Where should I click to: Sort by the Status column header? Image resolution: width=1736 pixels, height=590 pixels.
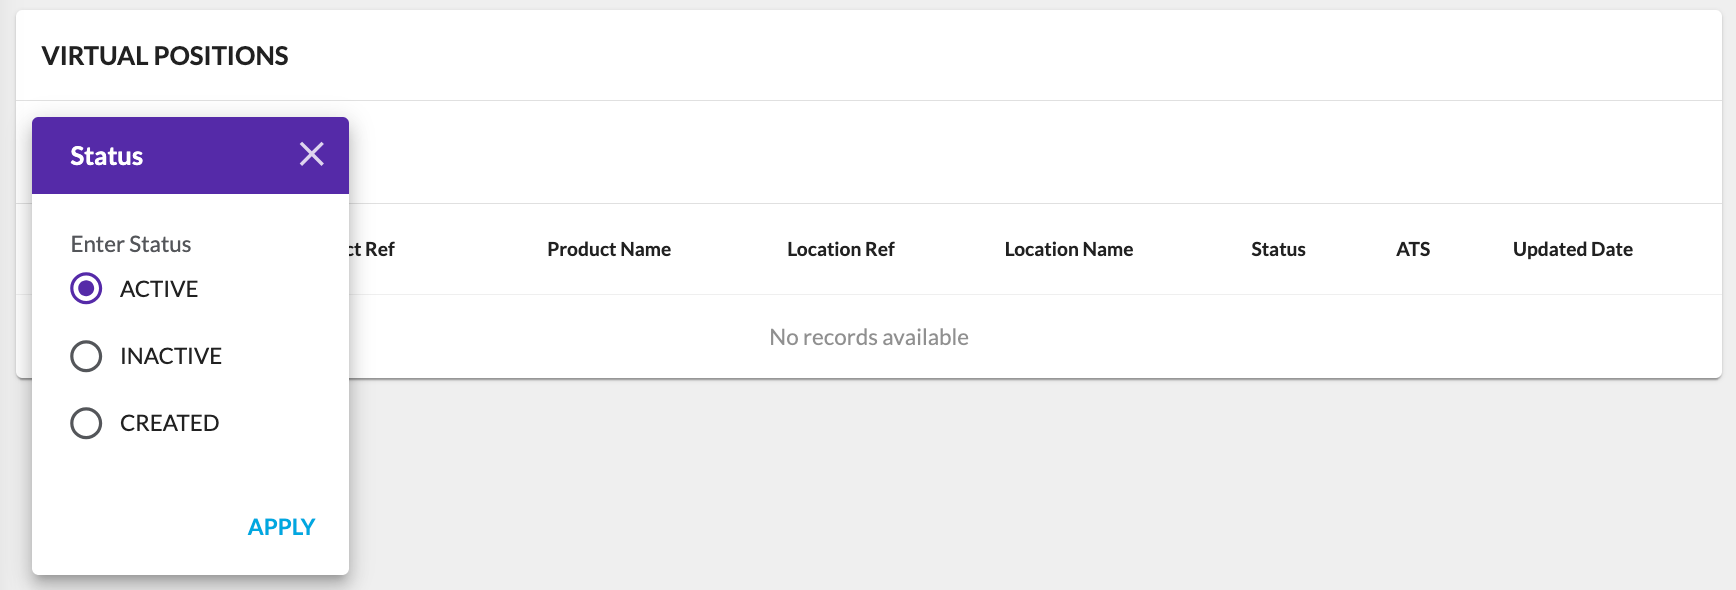click(1277, 249)
